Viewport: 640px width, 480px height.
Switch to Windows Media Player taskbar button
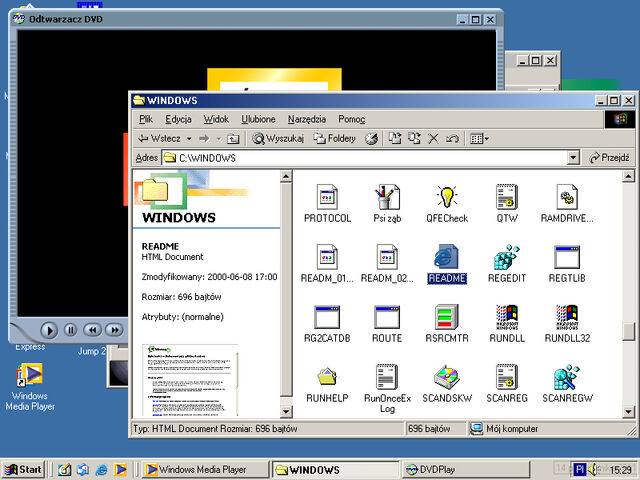(x=205, y=469)
